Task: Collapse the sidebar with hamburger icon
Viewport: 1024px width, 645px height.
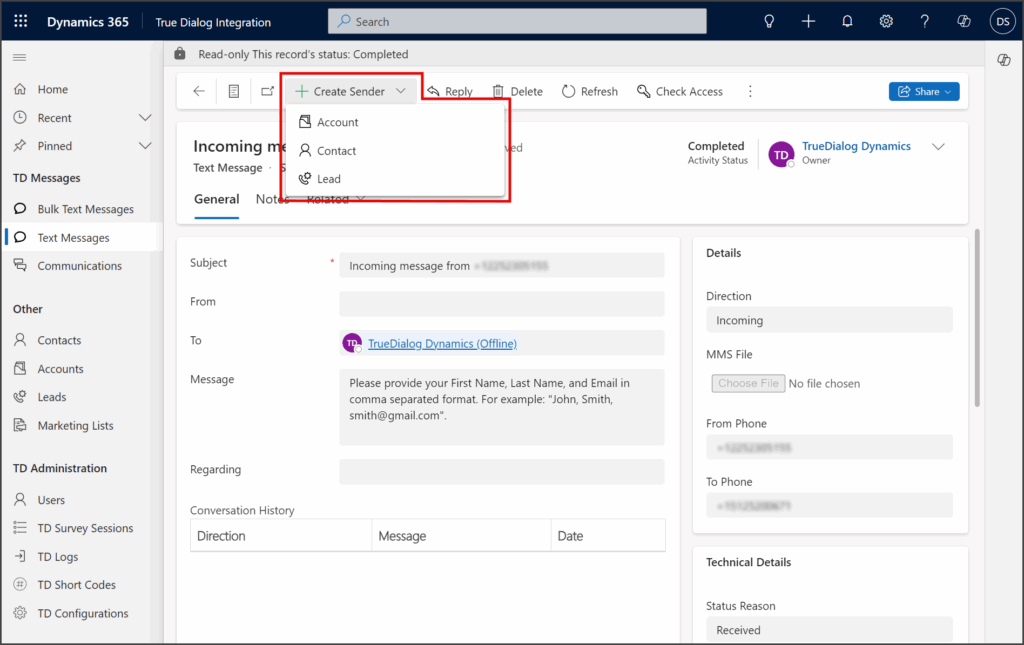Action: (20, 57)
